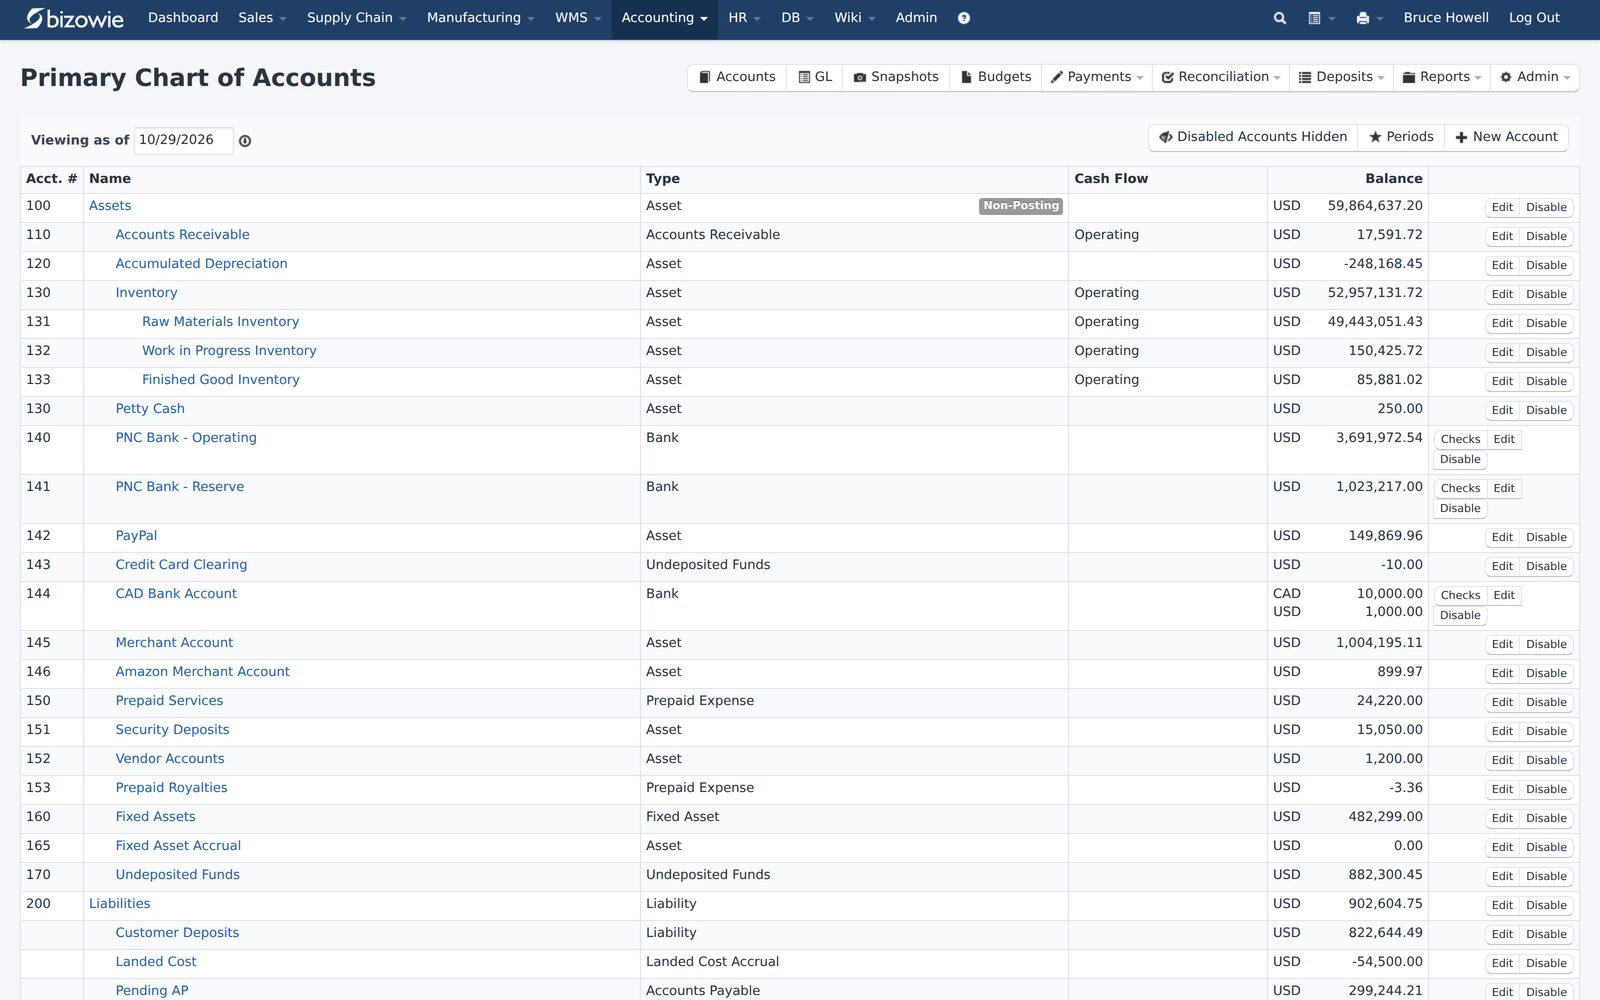This screenshot has width=1600, height=1000.
Task: Click the clock icon beside date field
Action: tap(245, 141)
